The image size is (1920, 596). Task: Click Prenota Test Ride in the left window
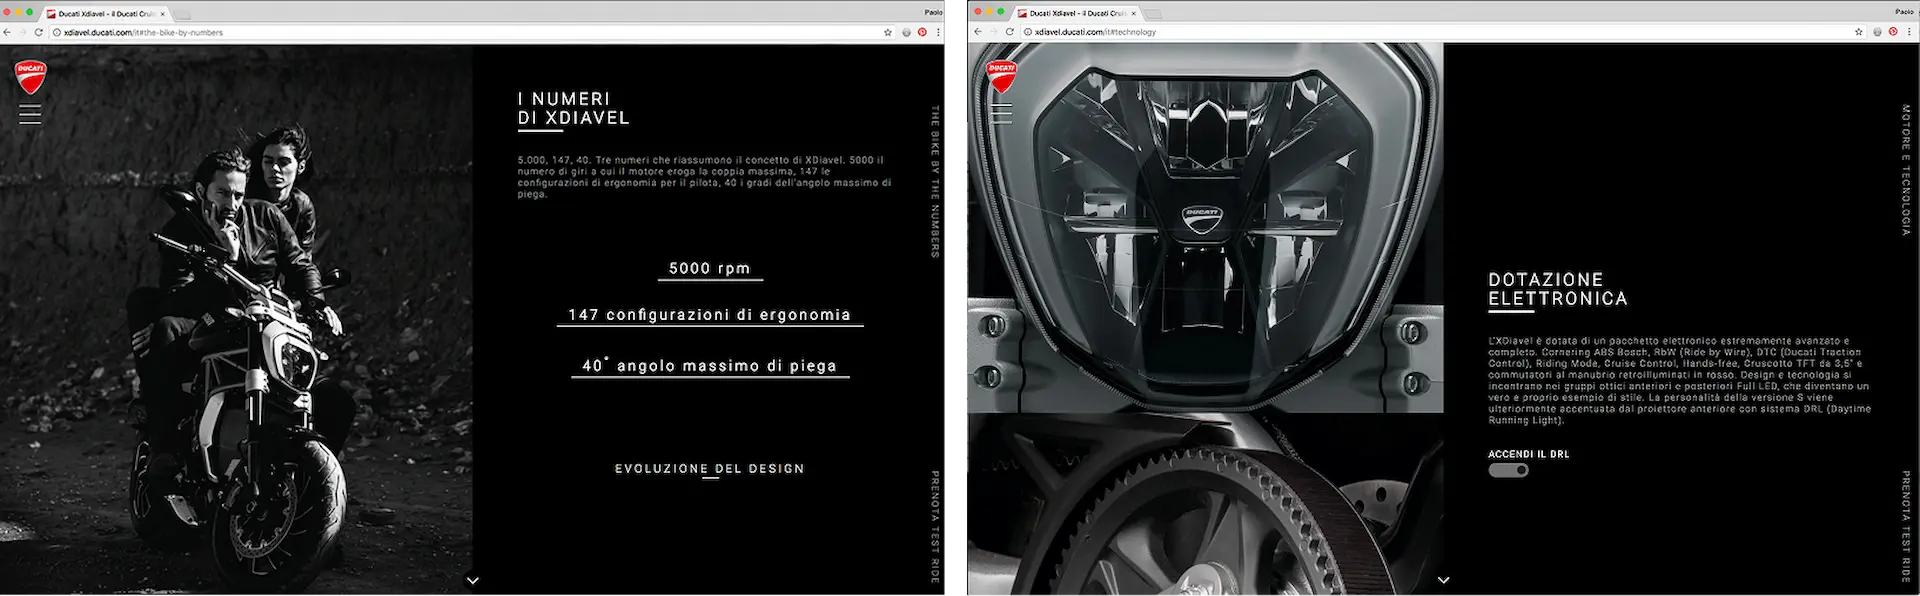pyautogui.click(x=935, y=527)
